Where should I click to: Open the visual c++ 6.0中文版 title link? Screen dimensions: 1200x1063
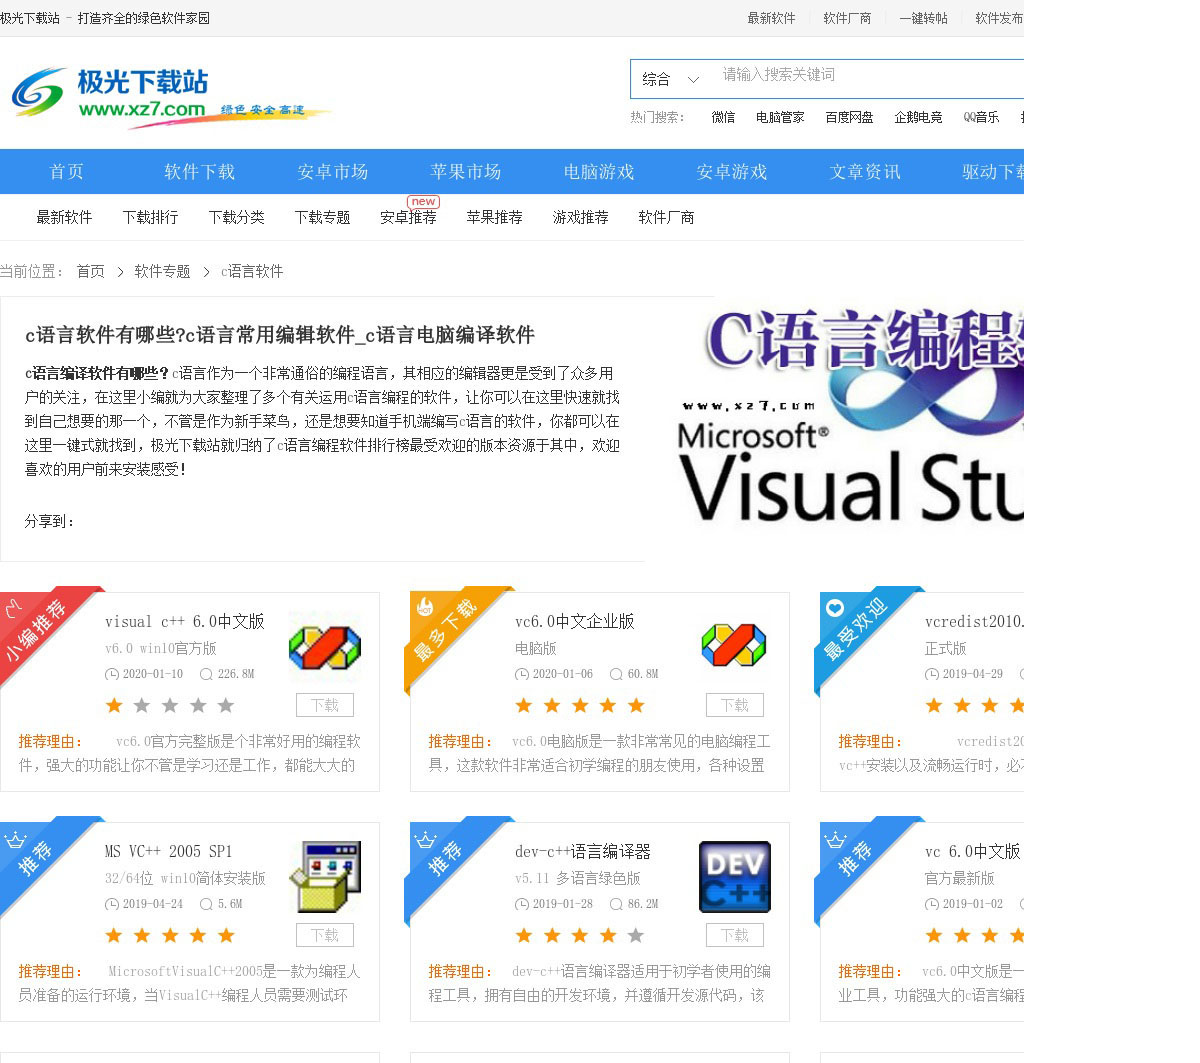pos(185,622)
